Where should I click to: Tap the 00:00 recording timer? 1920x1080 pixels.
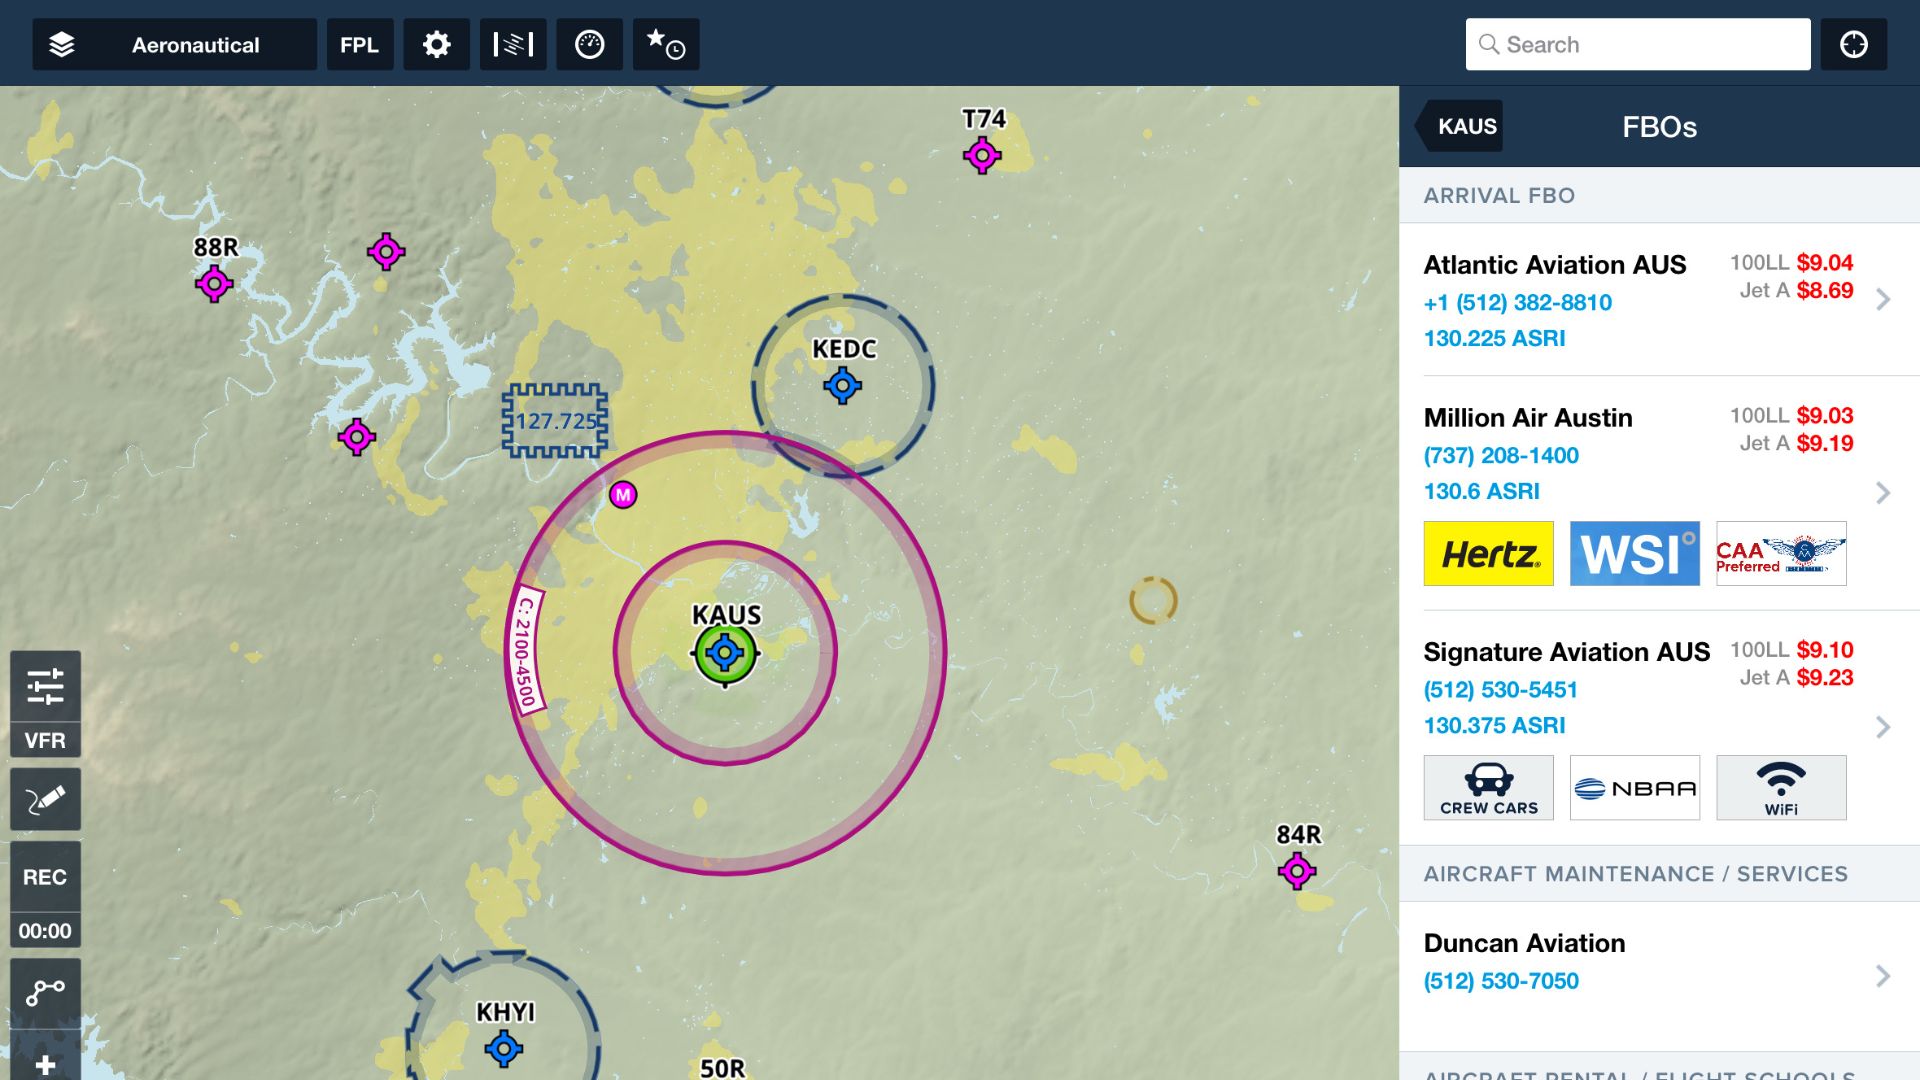pyautogui.click(x=45, y=931)
